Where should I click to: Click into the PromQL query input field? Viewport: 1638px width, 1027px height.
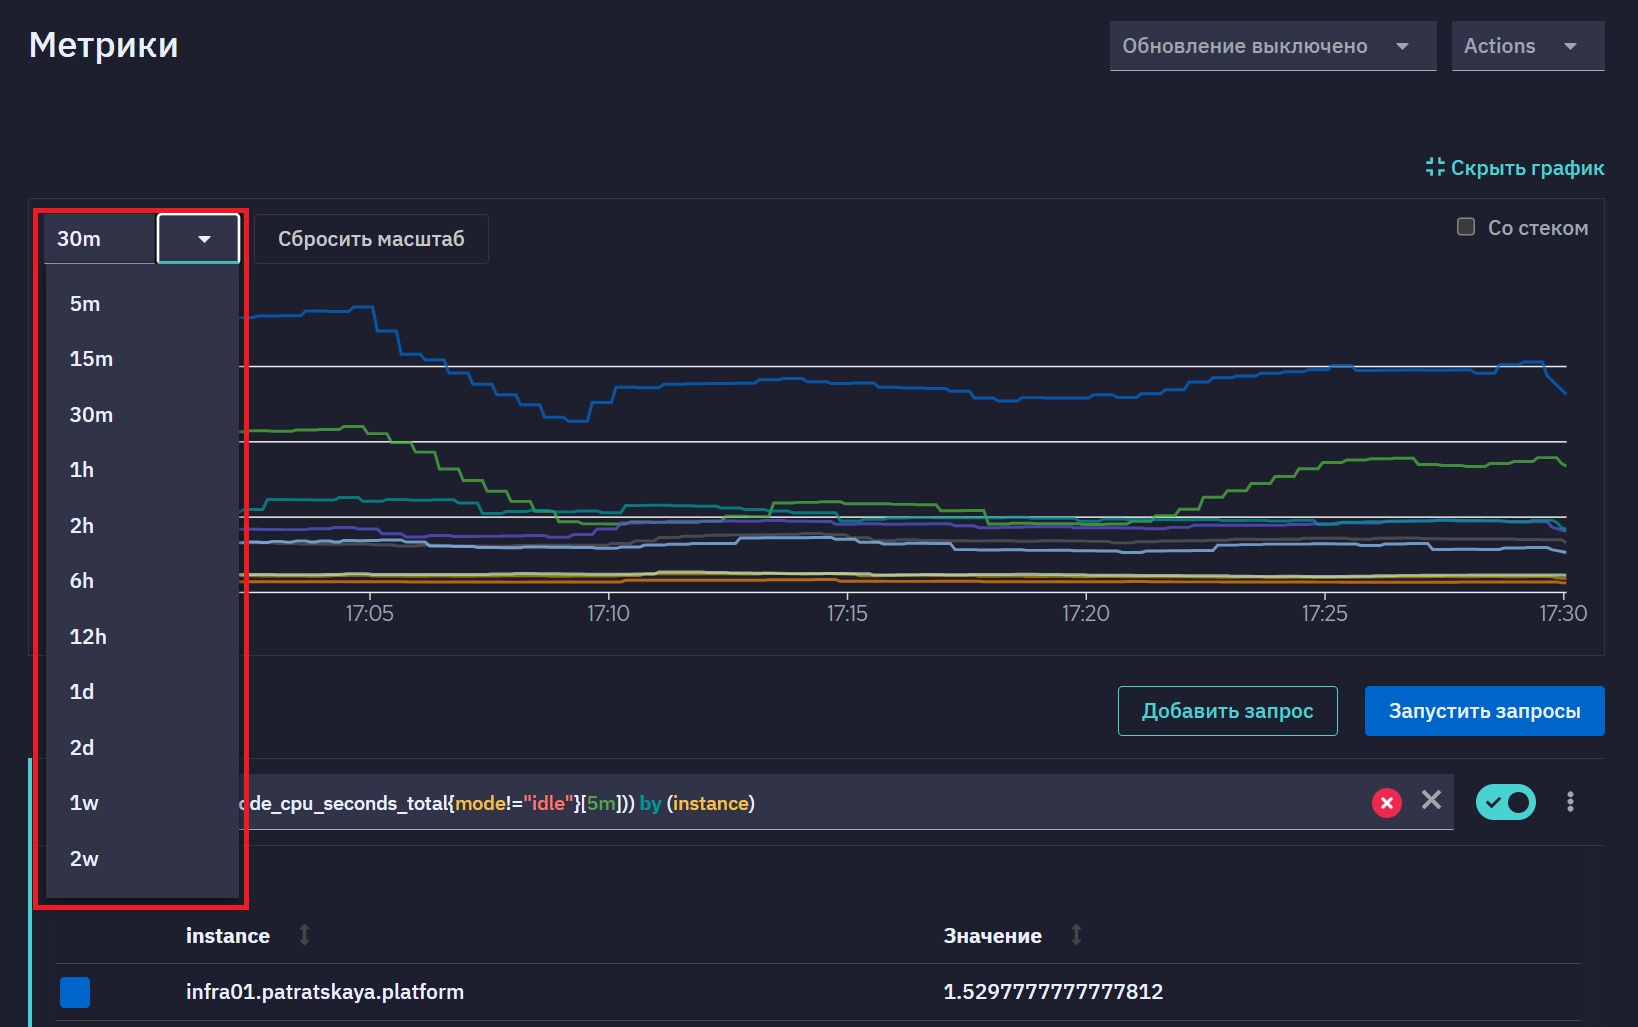click(800, 803)
